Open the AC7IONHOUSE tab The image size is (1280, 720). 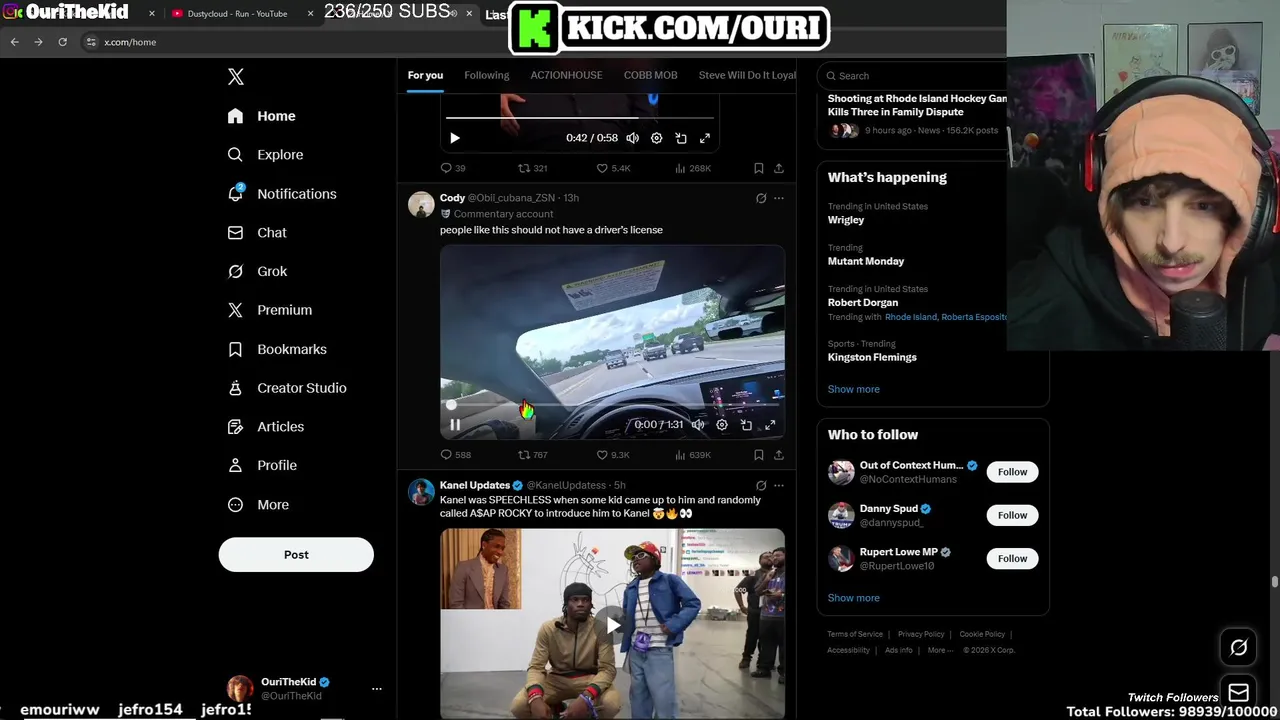(566, 75)
